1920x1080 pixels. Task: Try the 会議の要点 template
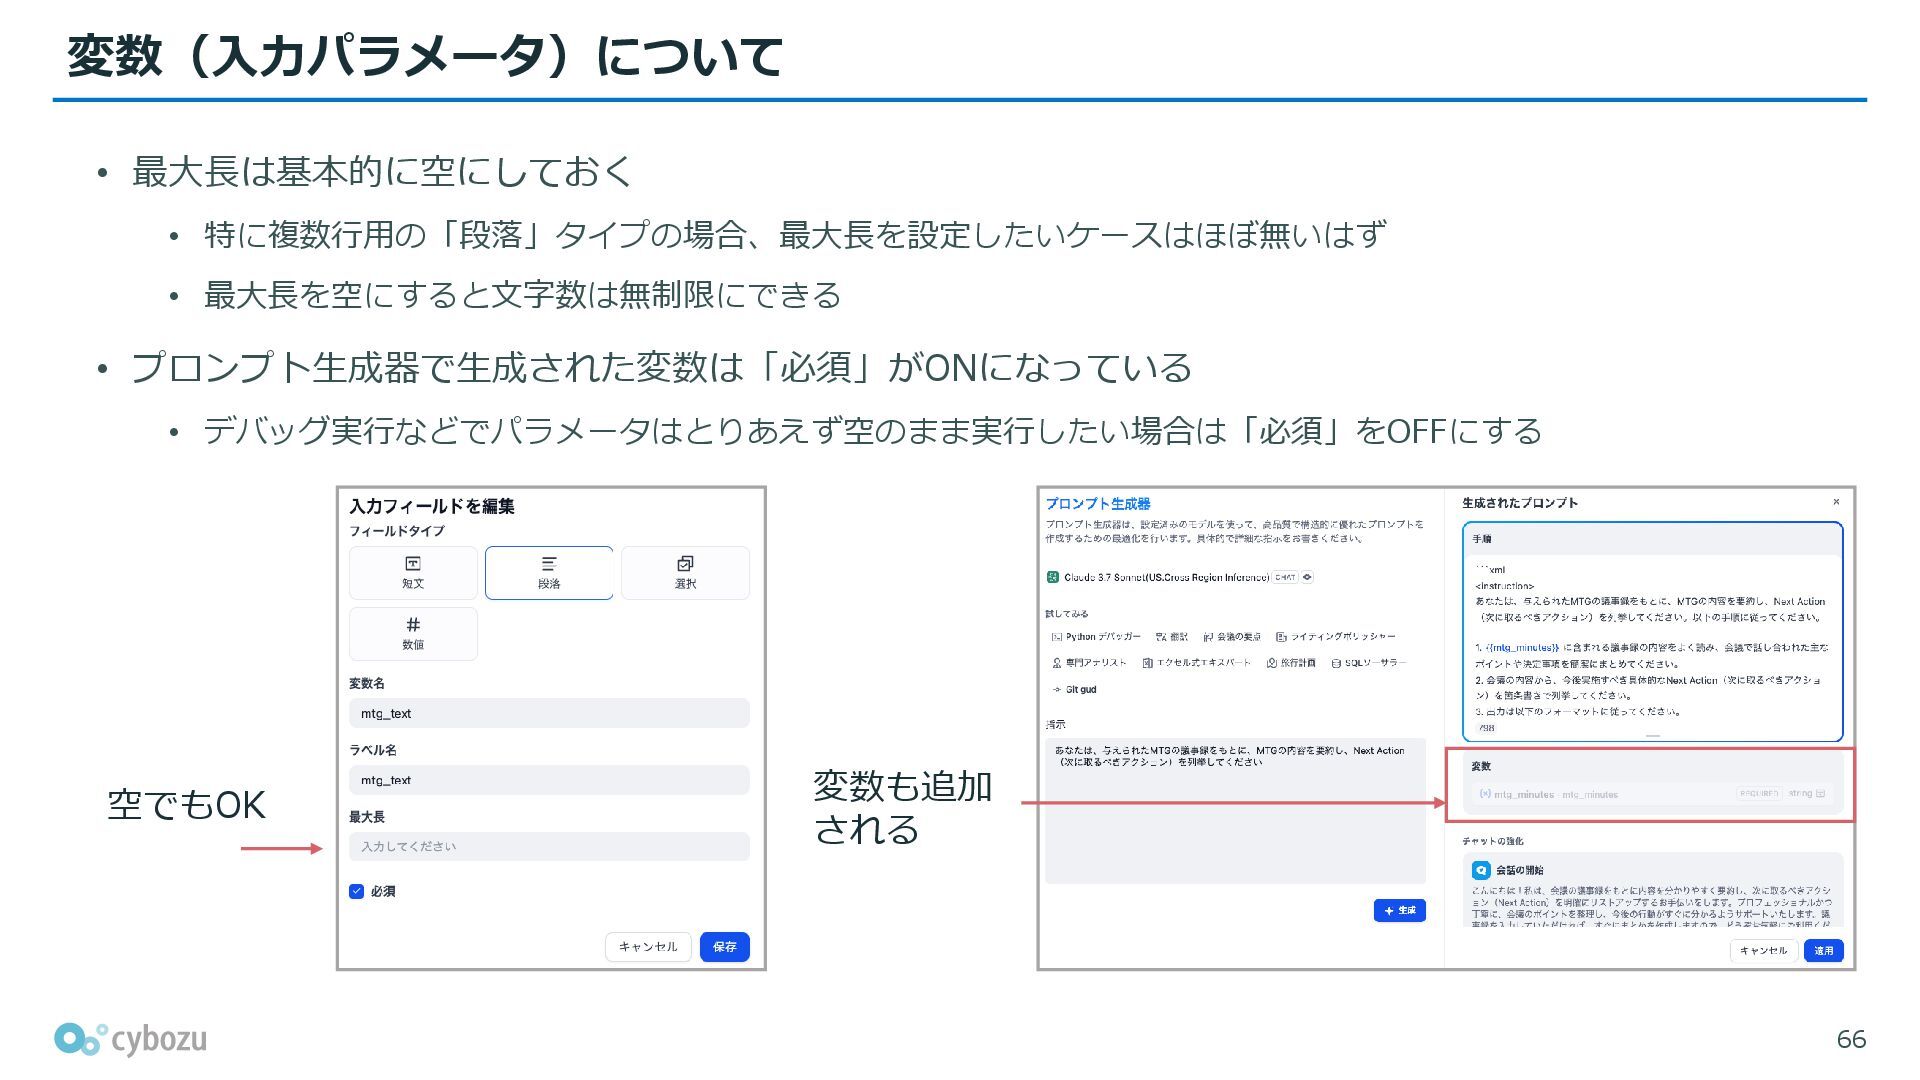tap(1232, 637)
